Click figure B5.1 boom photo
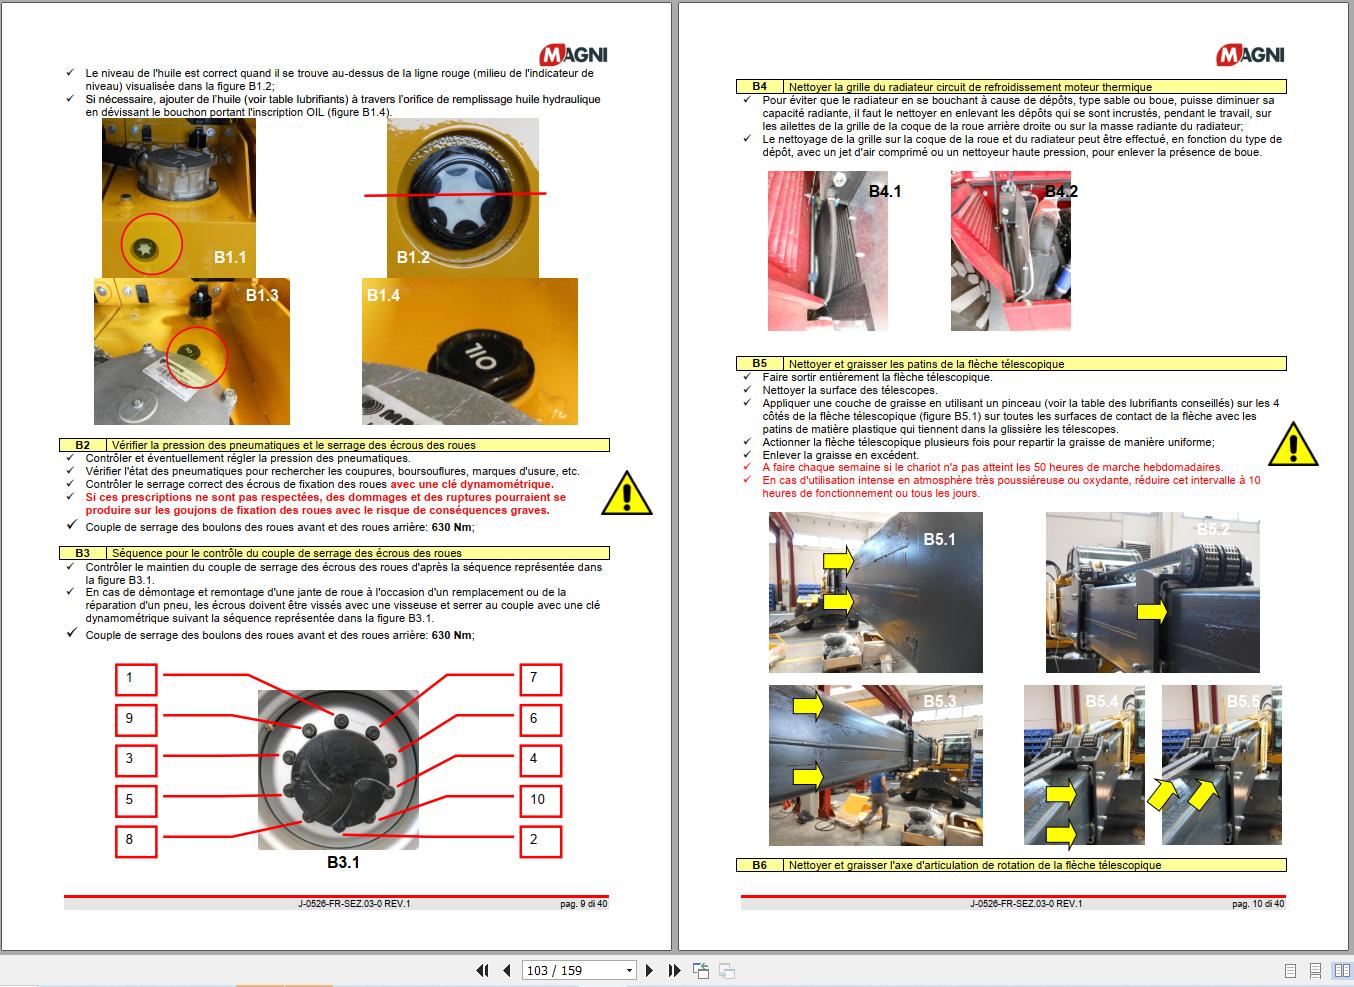1354x987 pixels. pos(876,592)
